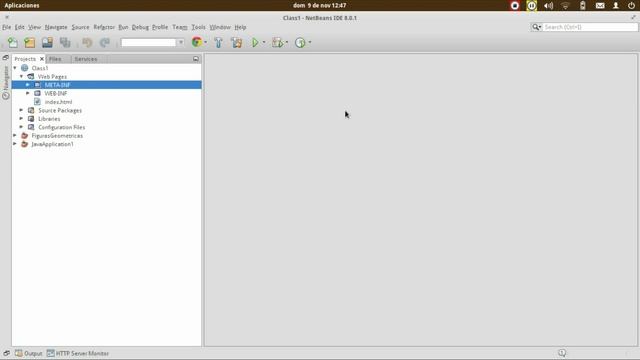Click the Redo toolbar icon

point(105,42)
